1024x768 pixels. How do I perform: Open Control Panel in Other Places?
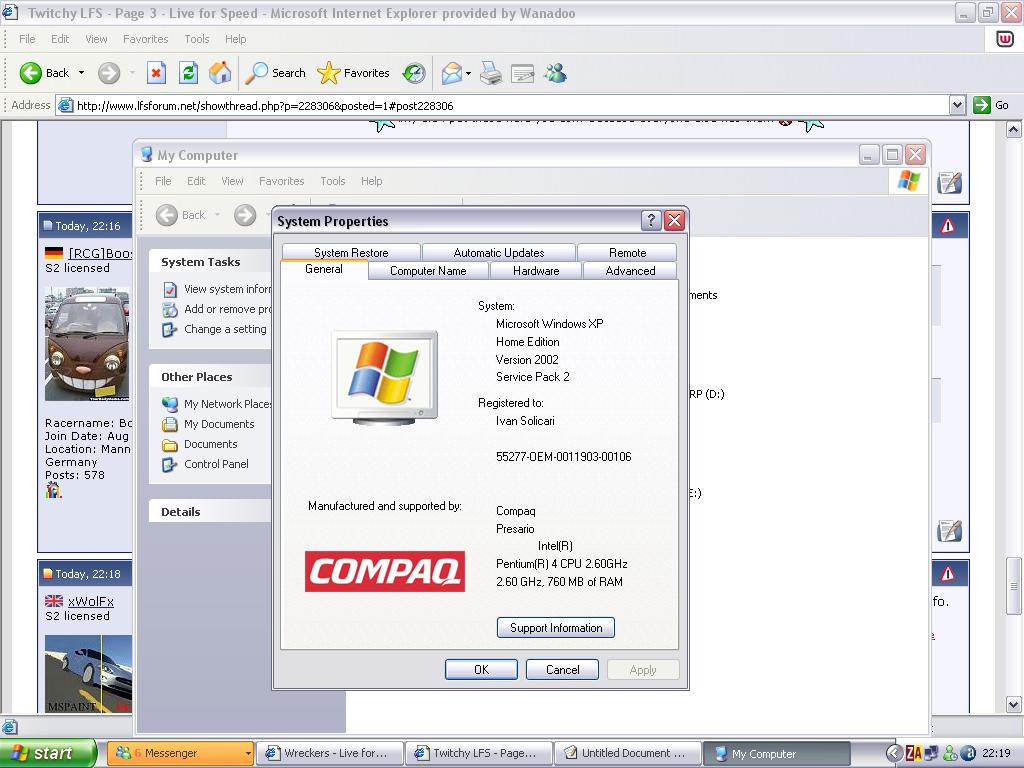(x=205, y=464)
